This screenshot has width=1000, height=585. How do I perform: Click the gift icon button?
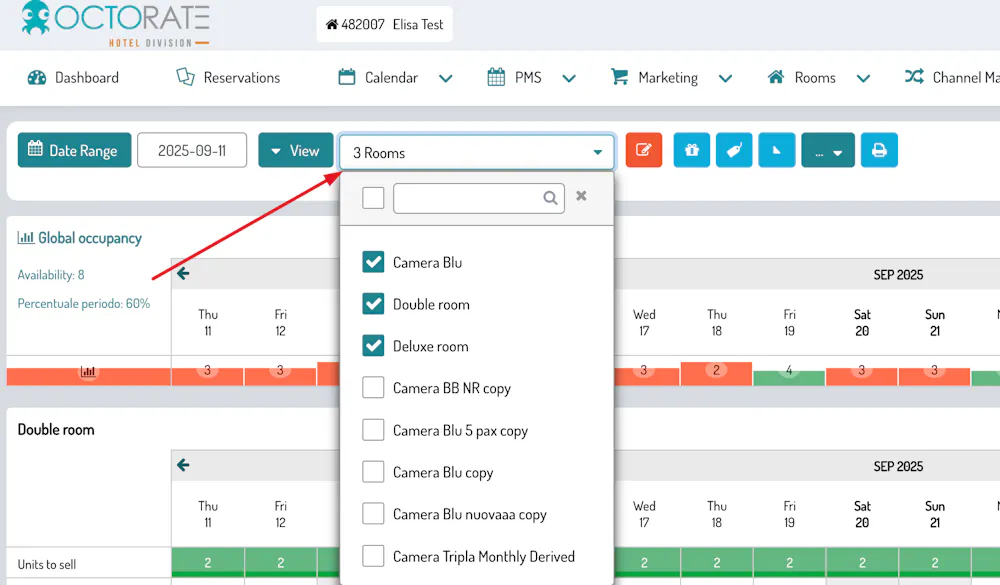pyautogui.click(x=691, y=150)
